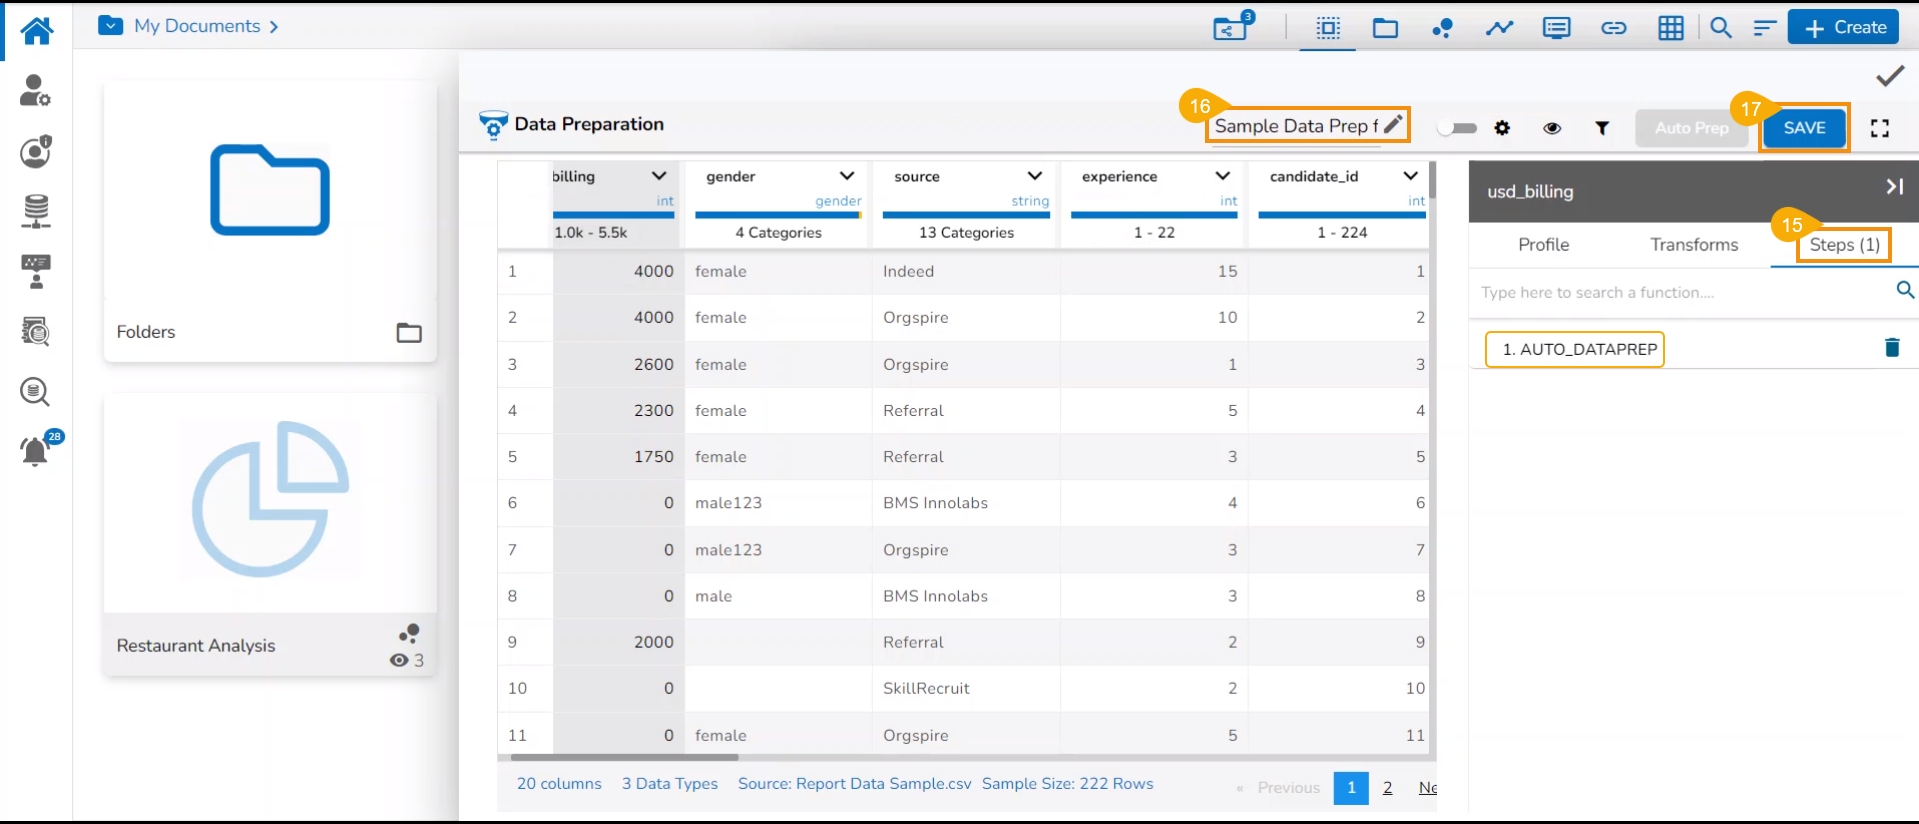This screenshot has height=824, width=1919.
Task: Toggle the eye preview icon
Action: 1552,128
